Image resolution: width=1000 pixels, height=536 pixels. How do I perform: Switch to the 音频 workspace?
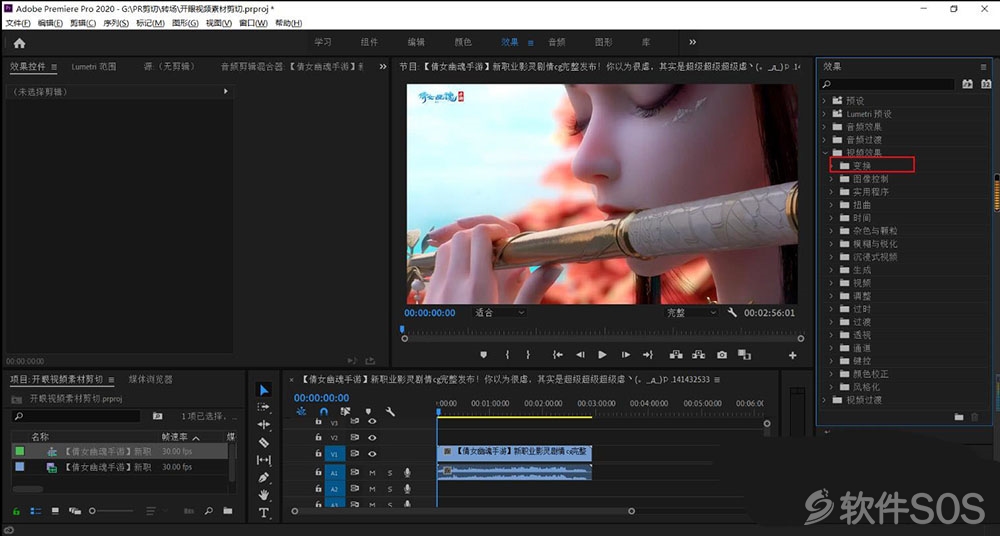coord(557,42)
